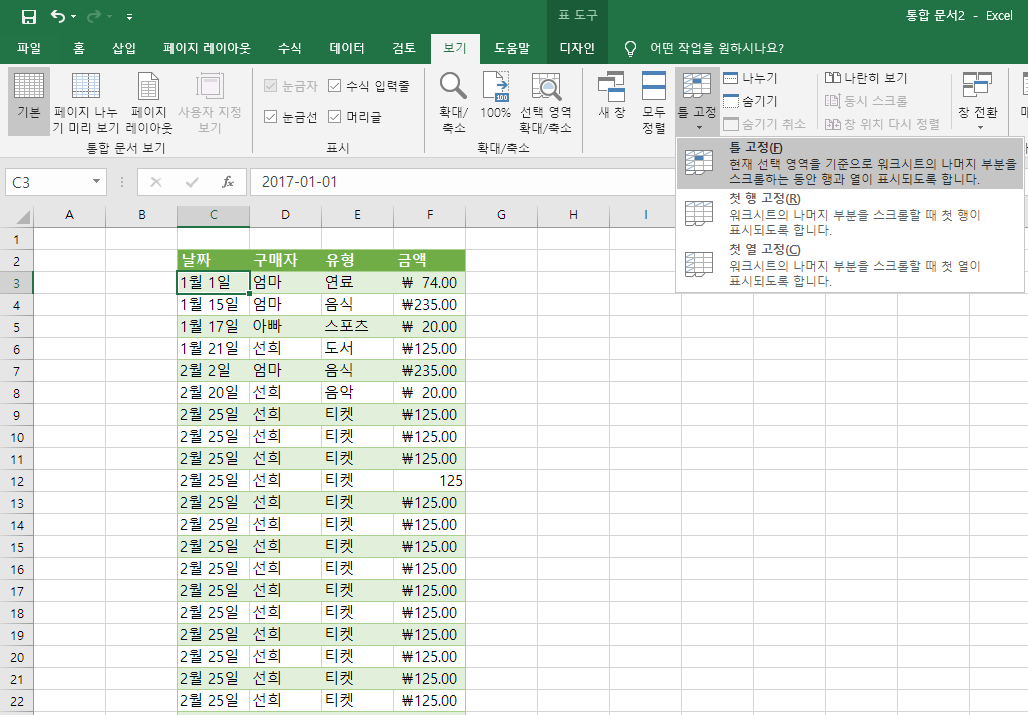Undo the last action
This screenshot has height=715, width=1028.
(x=58, y=16)
